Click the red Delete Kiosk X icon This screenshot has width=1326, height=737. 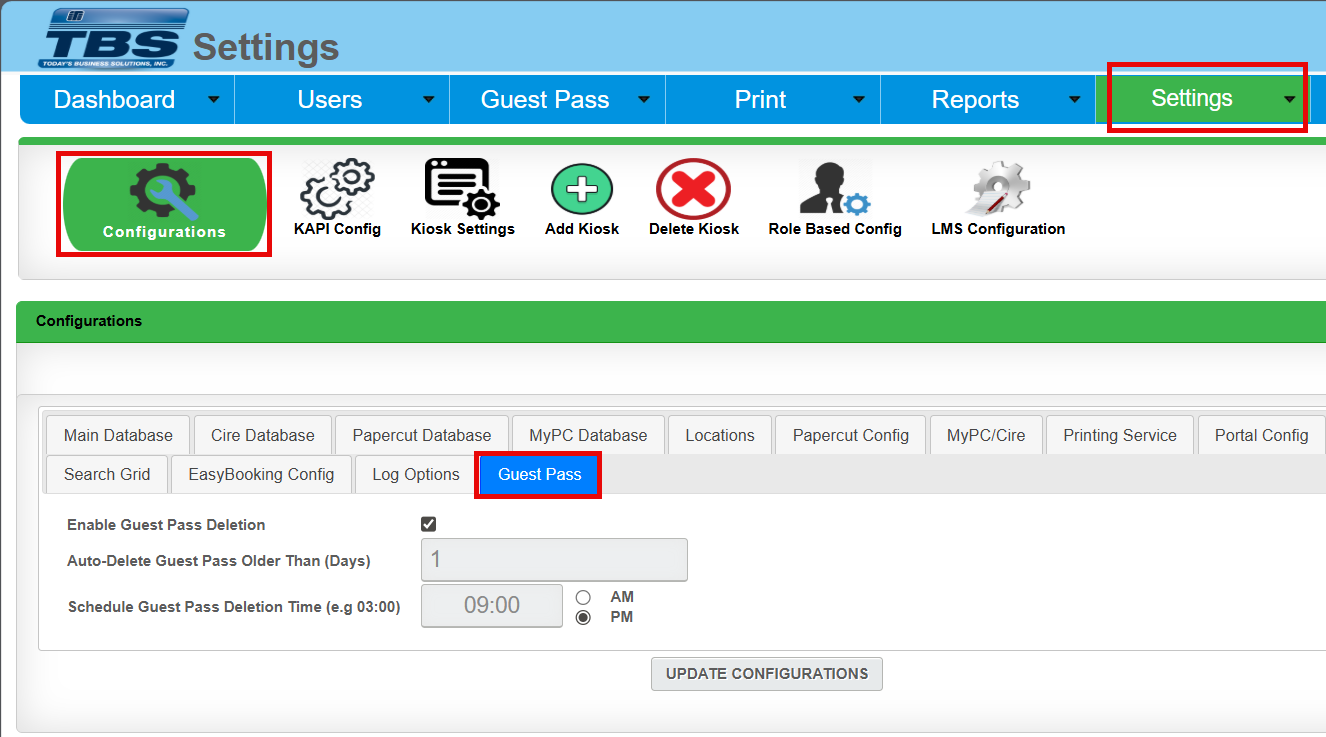coord(693,188)
